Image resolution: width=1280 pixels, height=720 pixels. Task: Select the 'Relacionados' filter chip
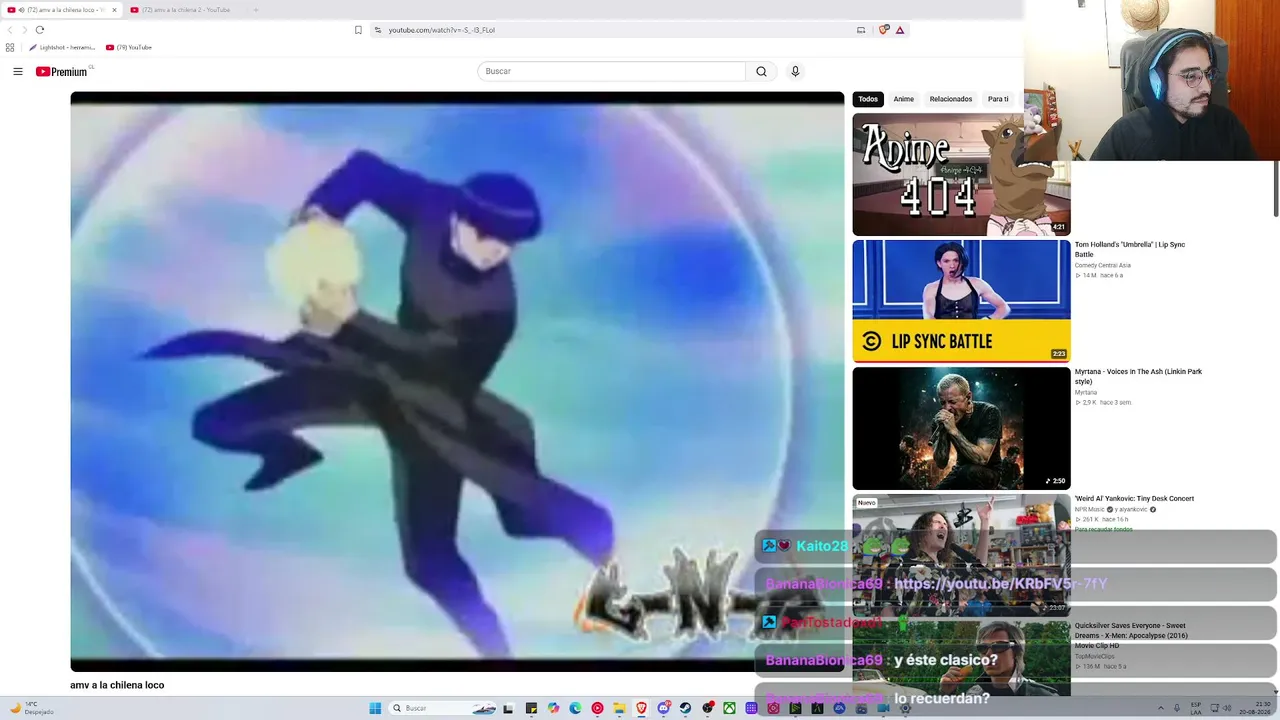pos(951,99)
